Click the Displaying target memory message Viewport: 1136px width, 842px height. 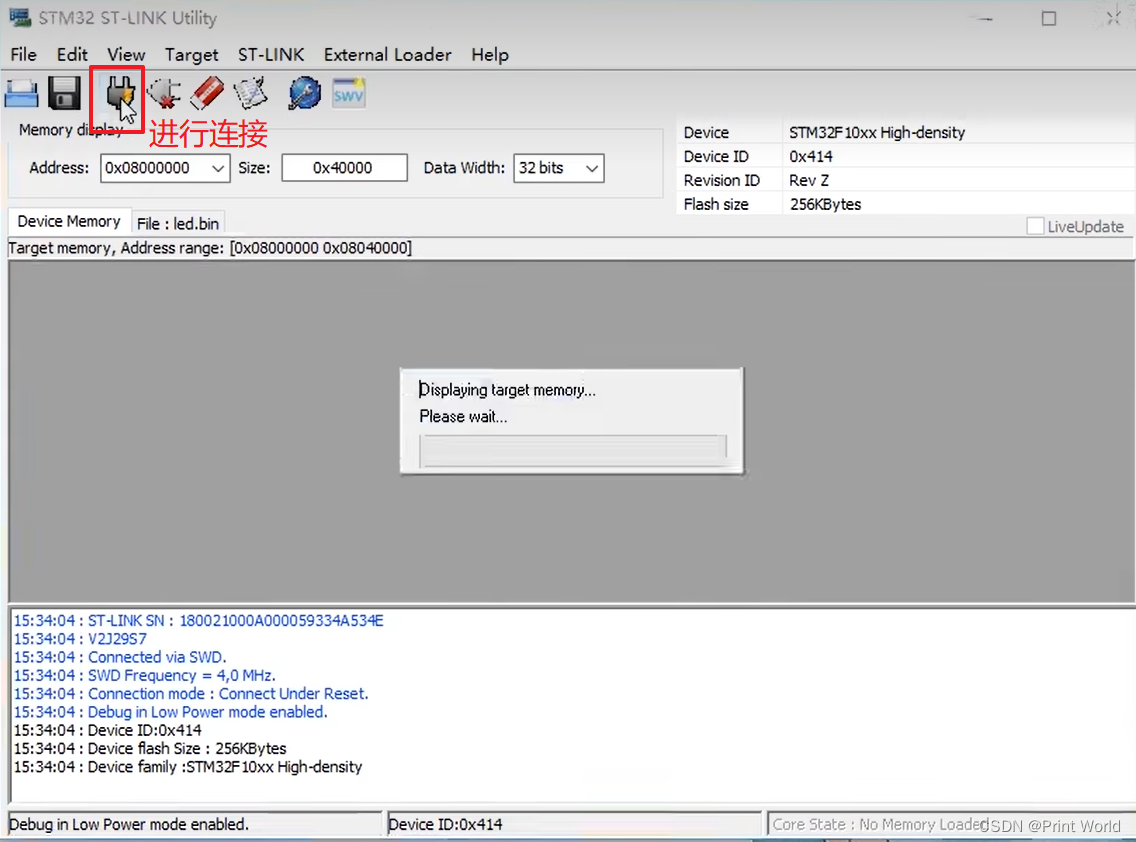point(507,390)
